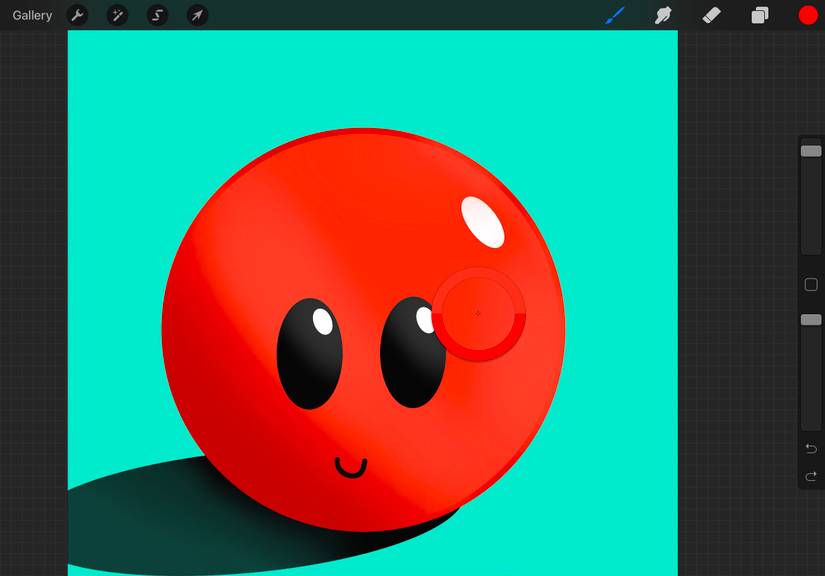Activate the Selection S-shaped tool

[157, 15]
